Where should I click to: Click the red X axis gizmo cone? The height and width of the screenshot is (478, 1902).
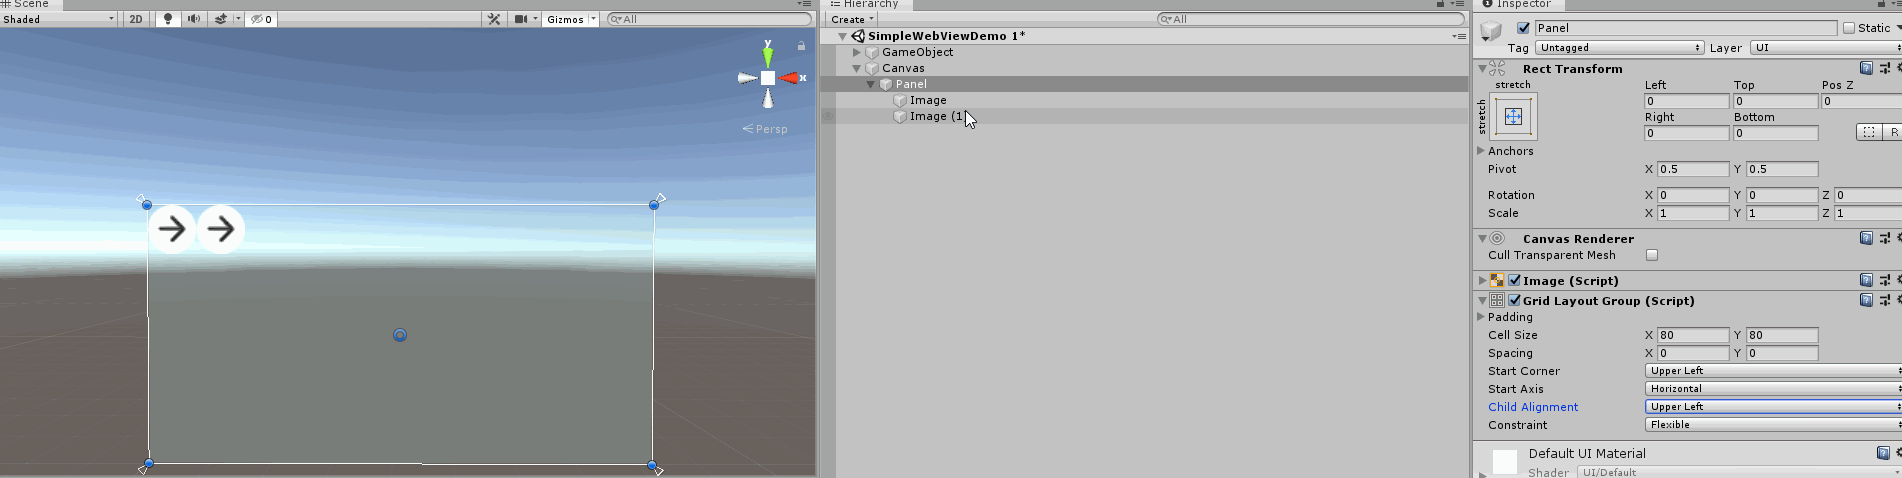[789, 78]
